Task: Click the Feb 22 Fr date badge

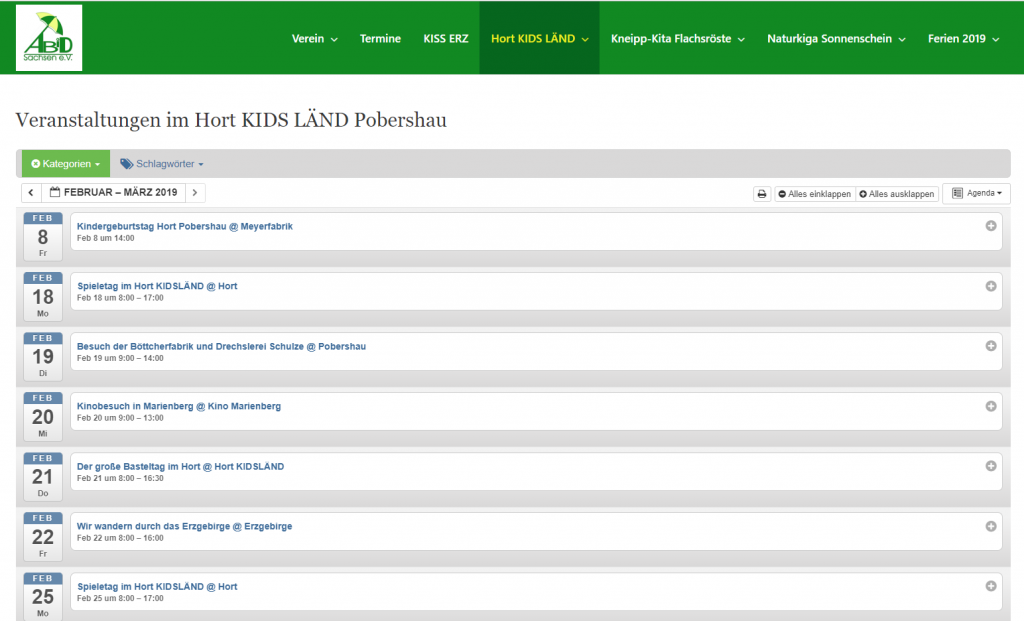Action: (x=42, y=537)
